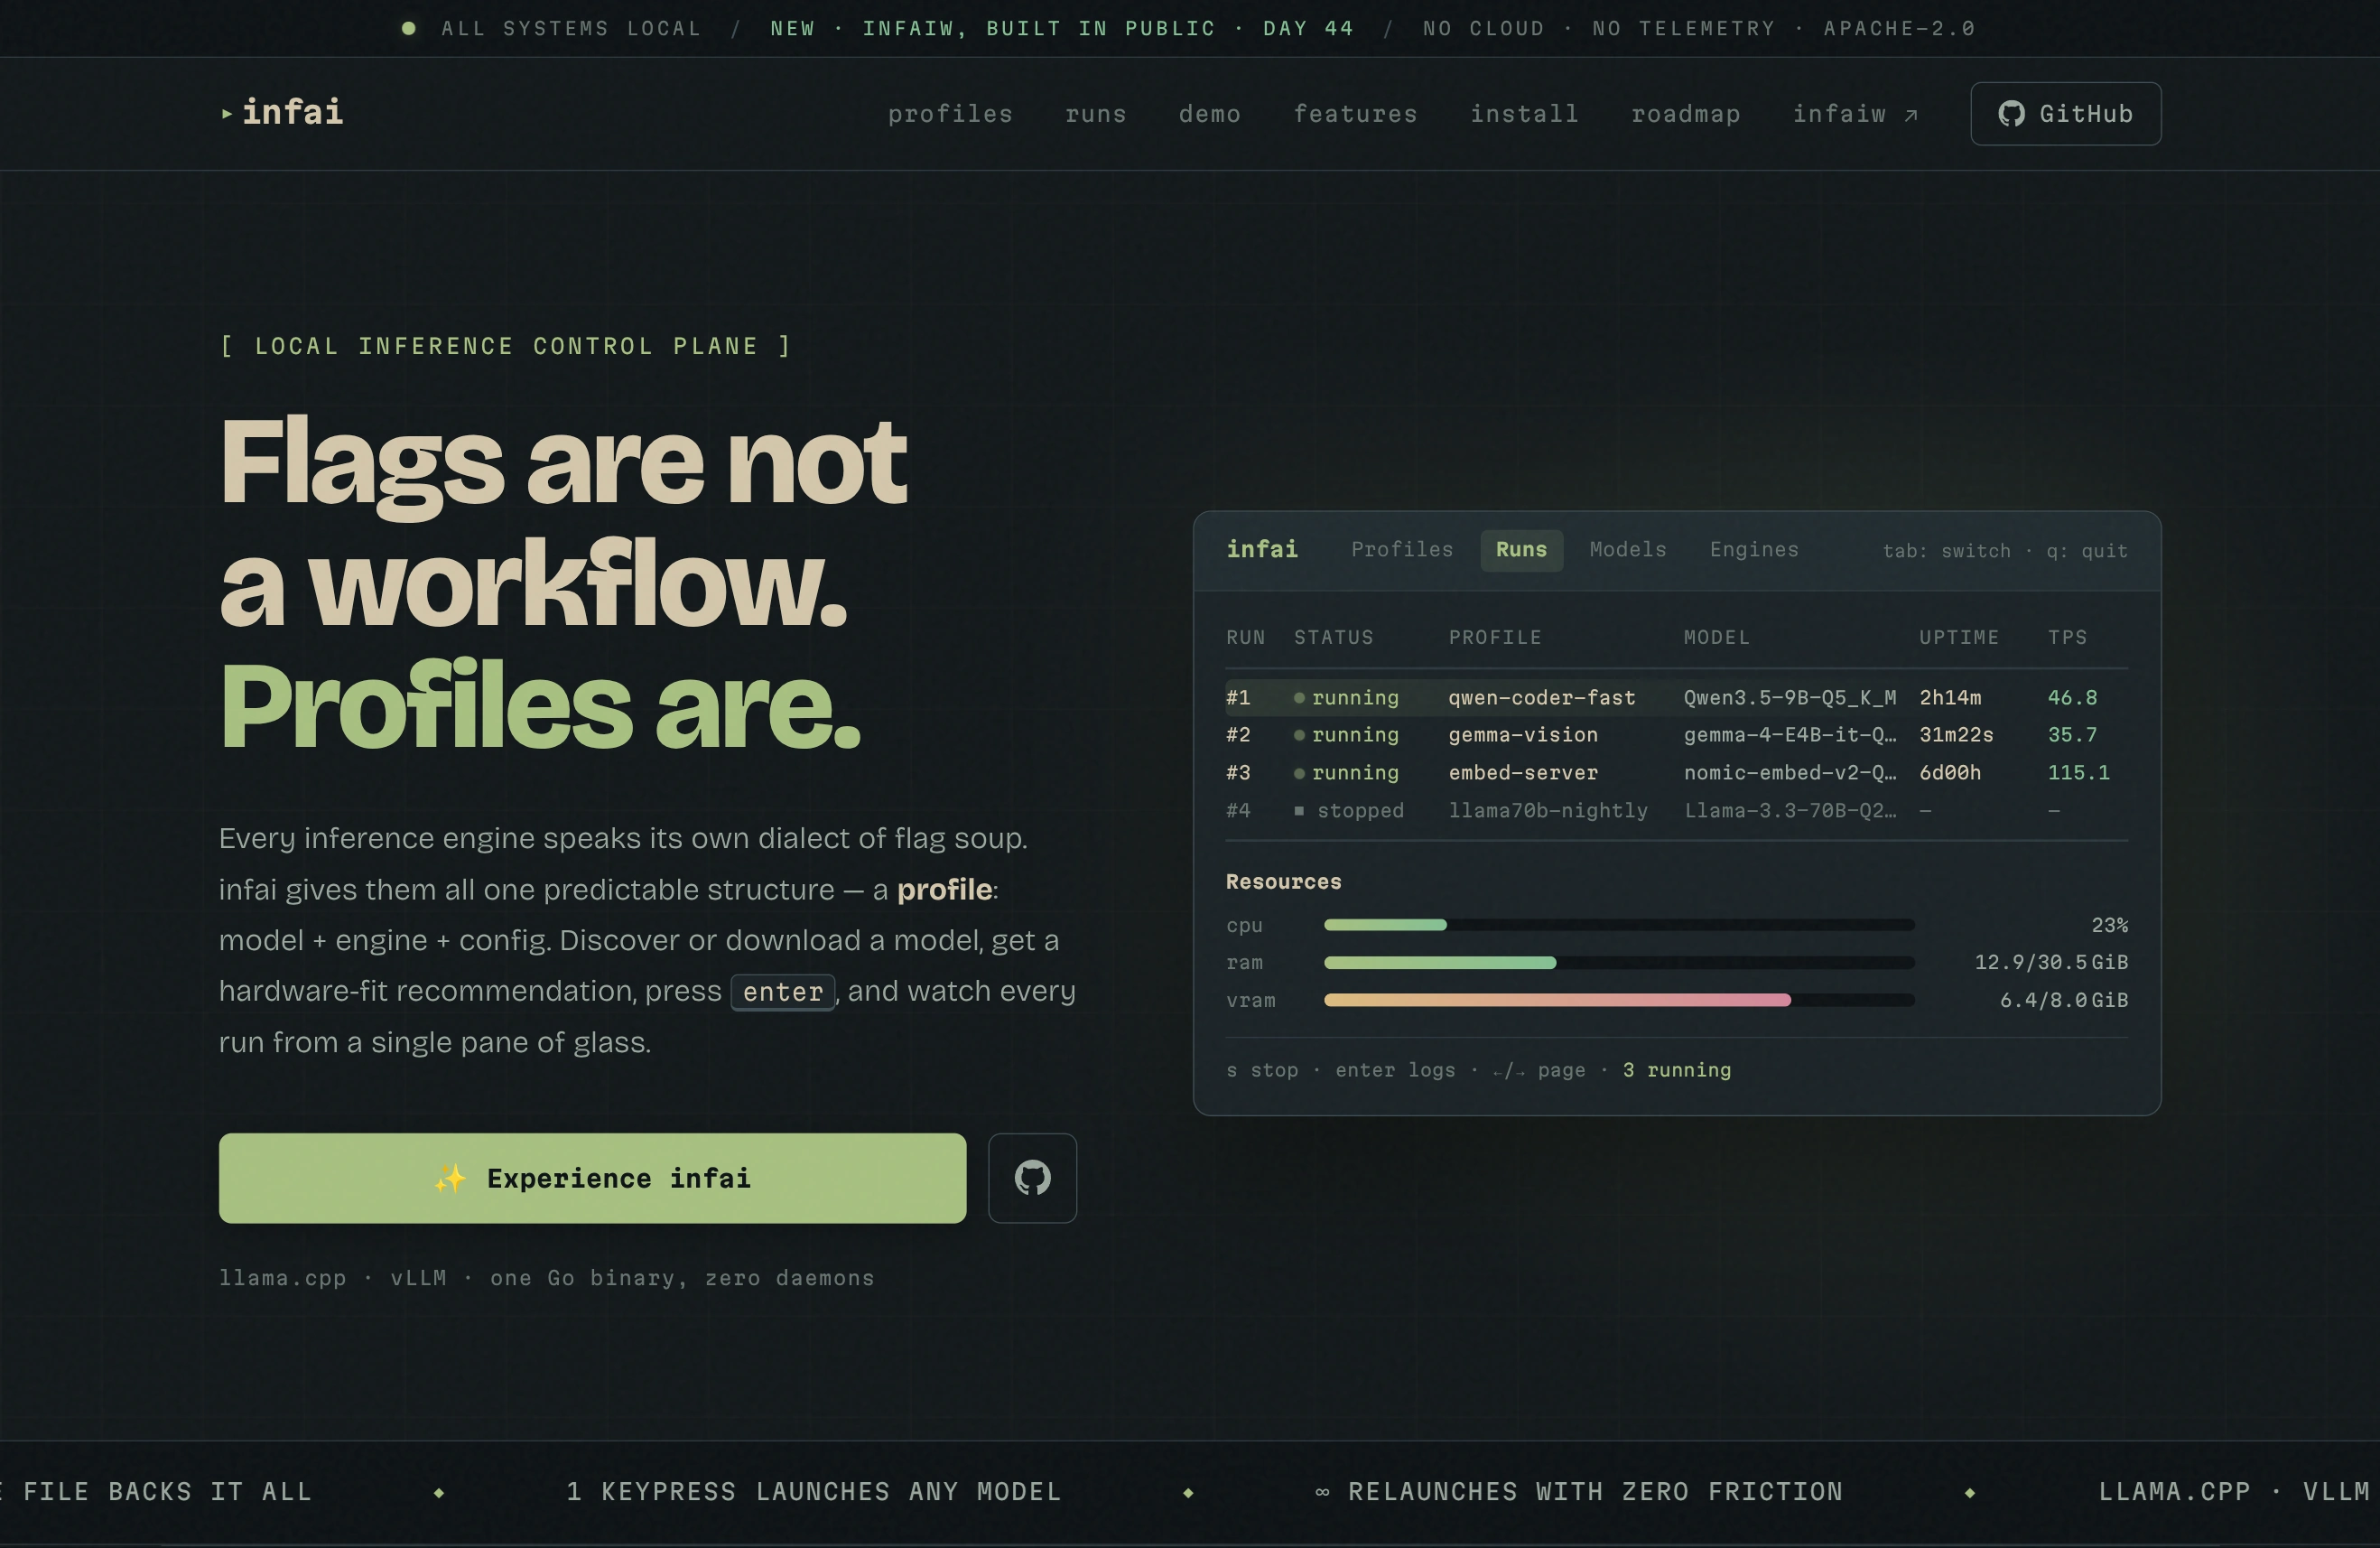The image size is (2380, 1548).
Task: Switch to the Models tab in the terminal panel
Action: [1627, 550]
